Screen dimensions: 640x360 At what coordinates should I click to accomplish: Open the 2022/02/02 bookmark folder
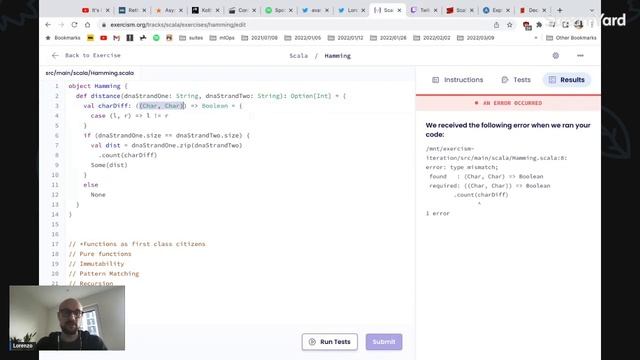click(432, 38)
